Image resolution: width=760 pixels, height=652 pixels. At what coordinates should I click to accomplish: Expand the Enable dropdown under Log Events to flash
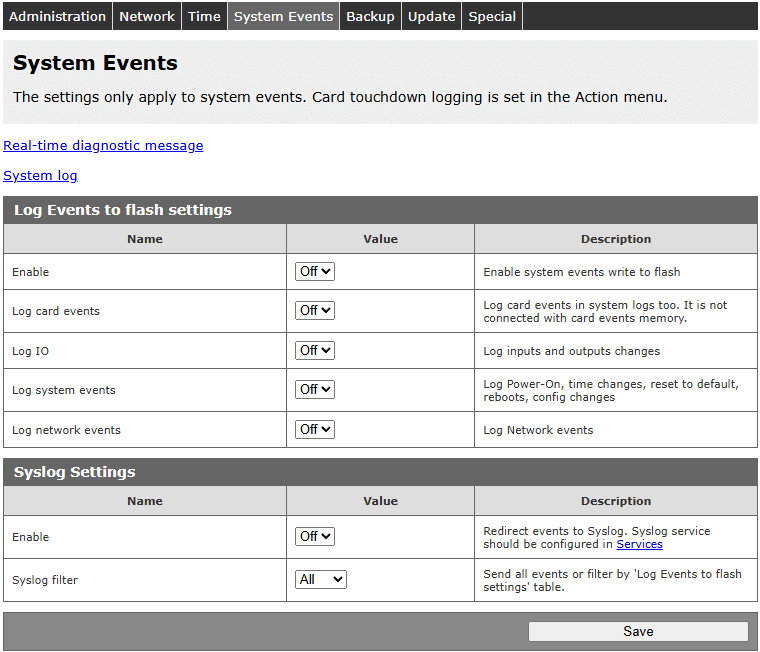315,271
